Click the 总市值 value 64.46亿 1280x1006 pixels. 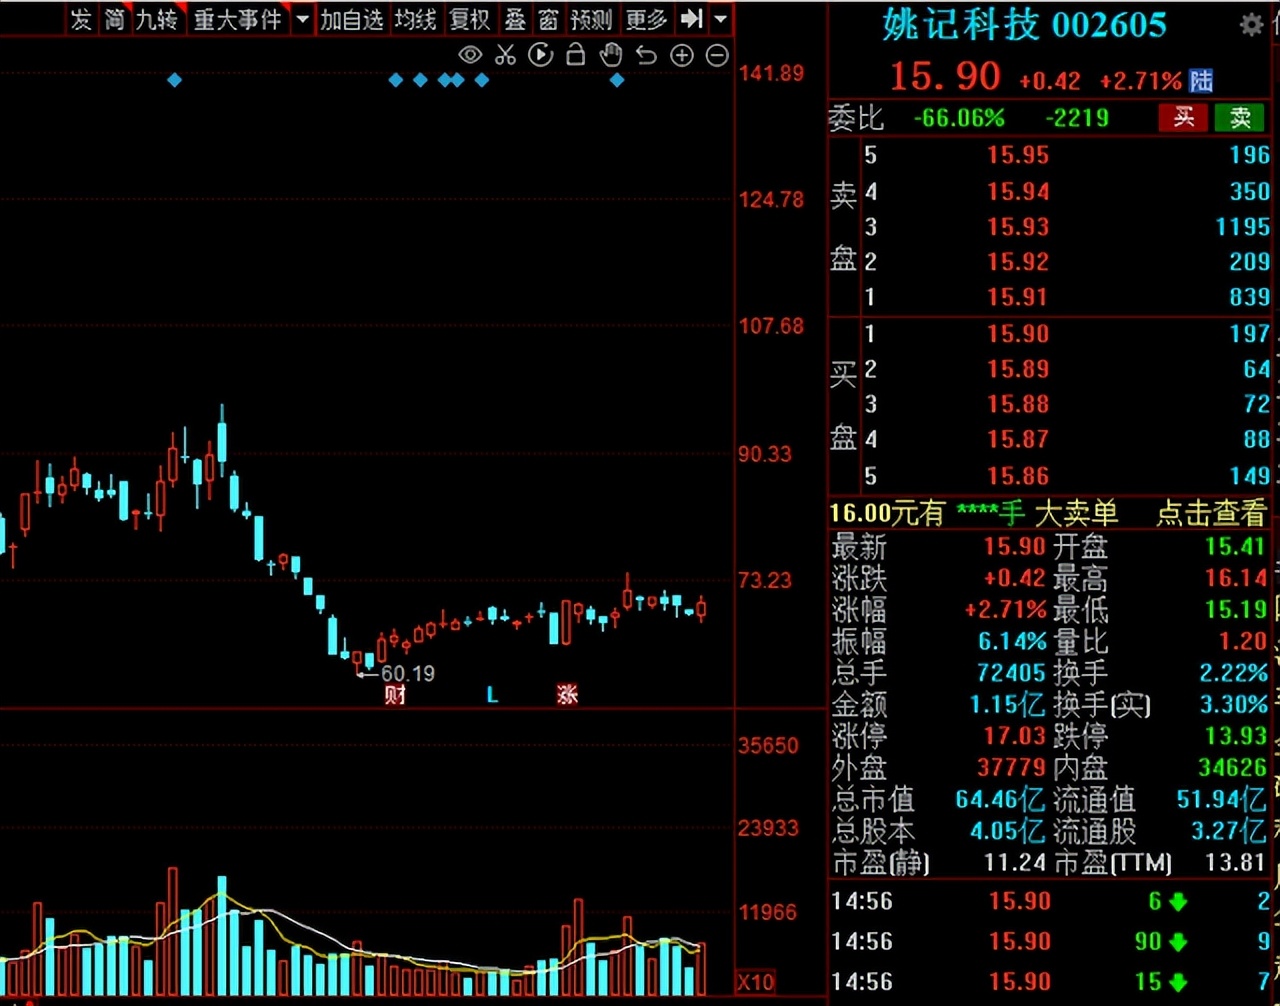tap(1000, 799)
